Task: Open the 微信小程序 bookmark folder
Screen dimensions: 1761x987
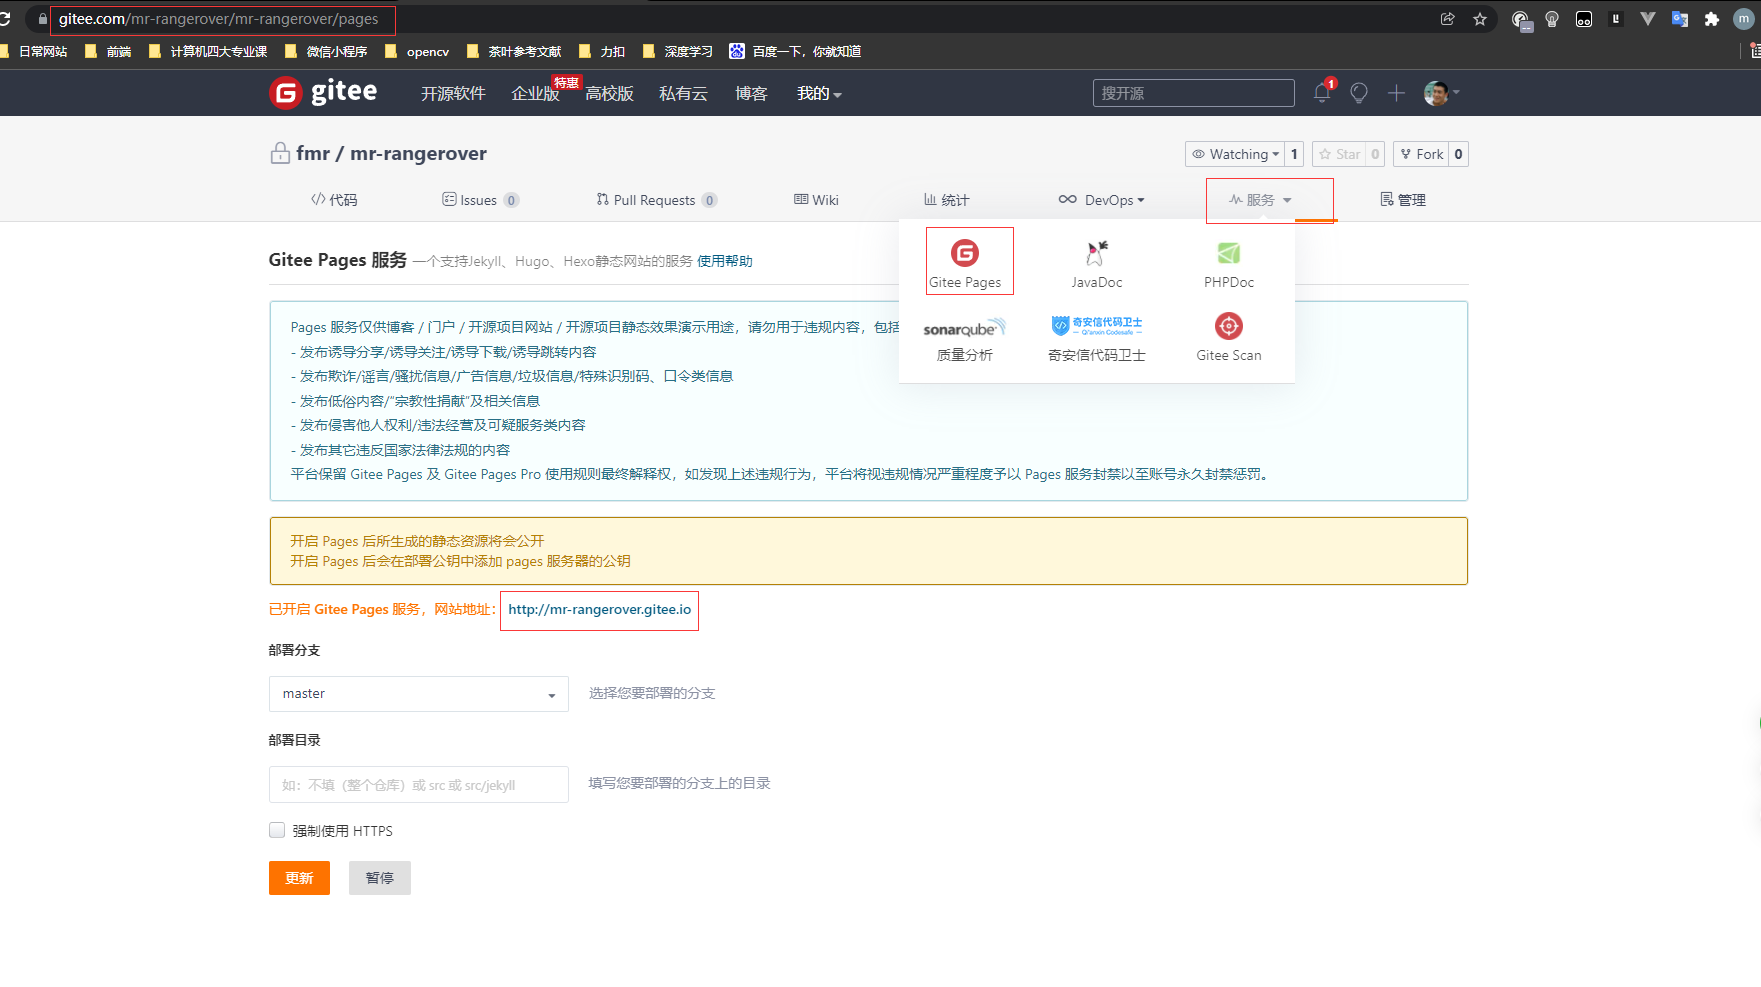Action: tap(326, 51)
